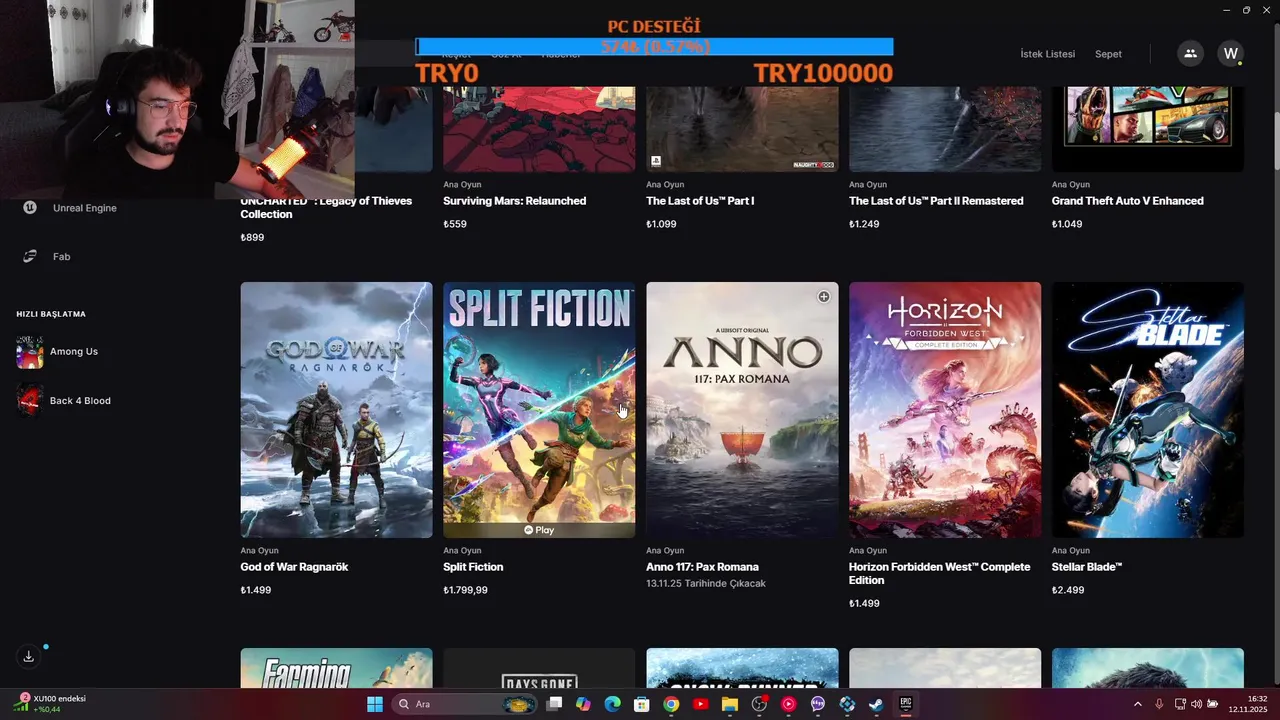Click the Windows taskbar search box
Image resolution: width=1280 pixels, height=720 pixels.
click(462, 704)
